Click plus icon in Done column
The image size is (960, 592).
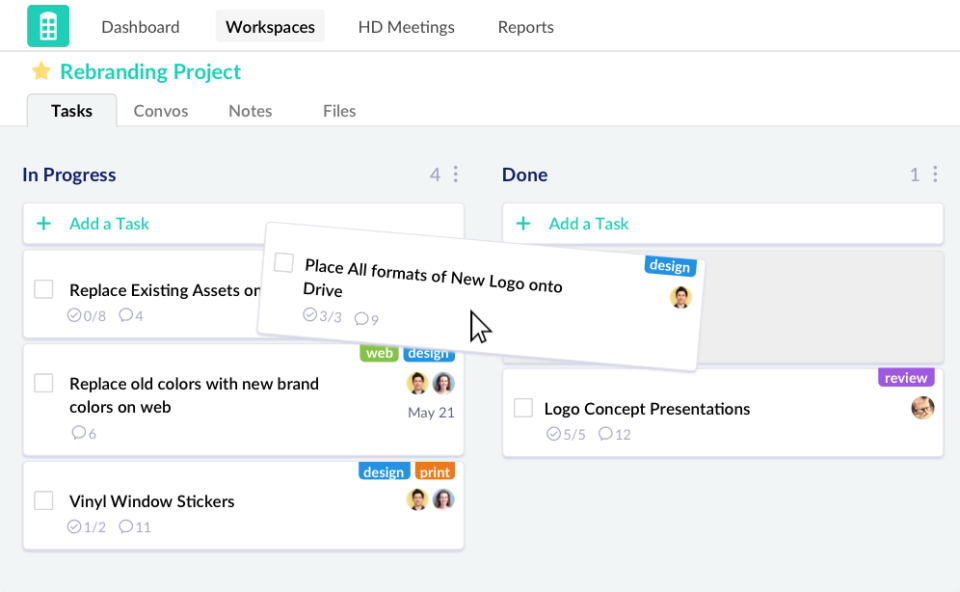tap(523, 224)
